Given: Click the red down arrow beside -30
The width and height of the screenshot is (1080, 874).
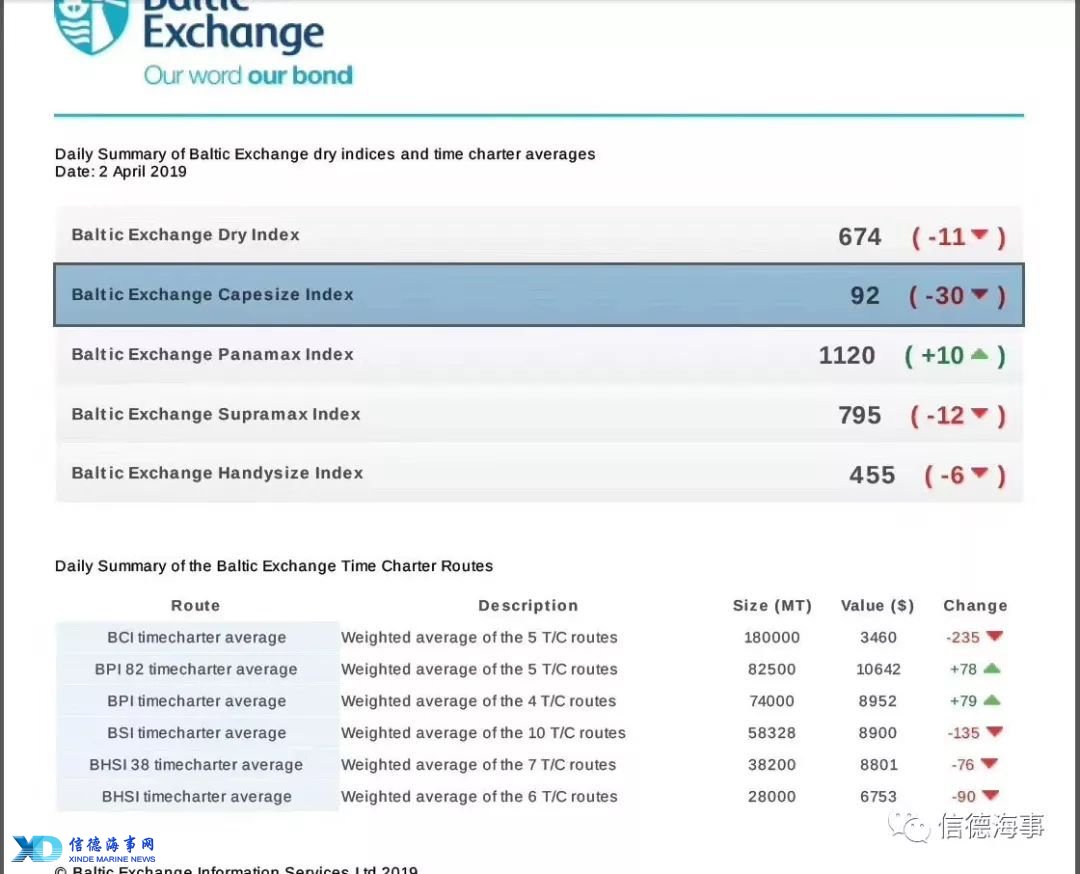Looking at the screenshot, I should coord(979,295).
